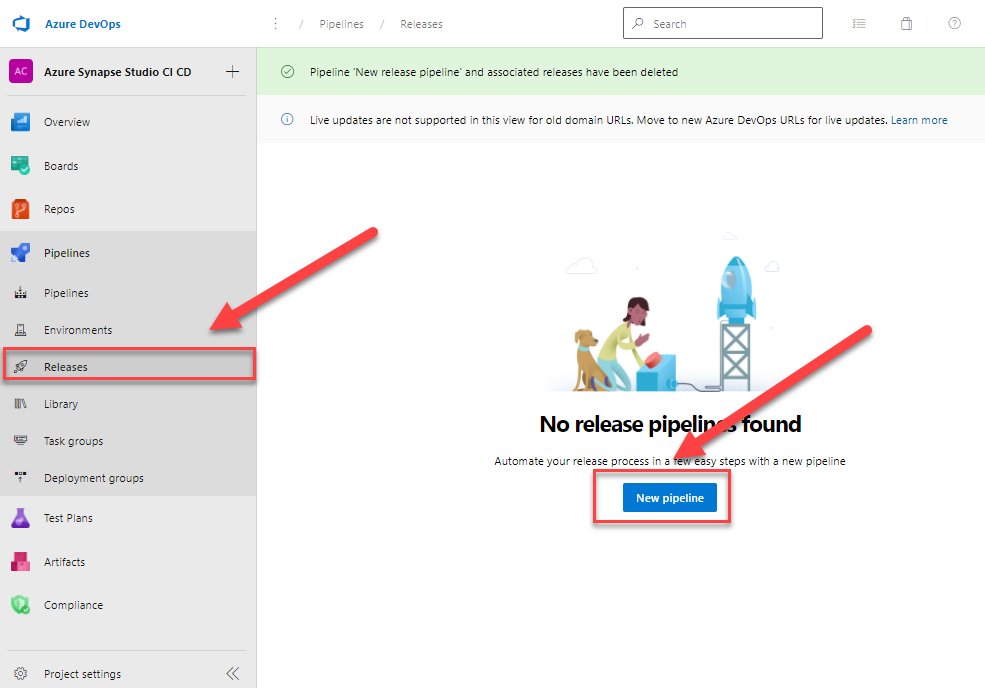Follow the Learn more link
The width and height of the screenshot is (985, 688).
pos(919,120)
